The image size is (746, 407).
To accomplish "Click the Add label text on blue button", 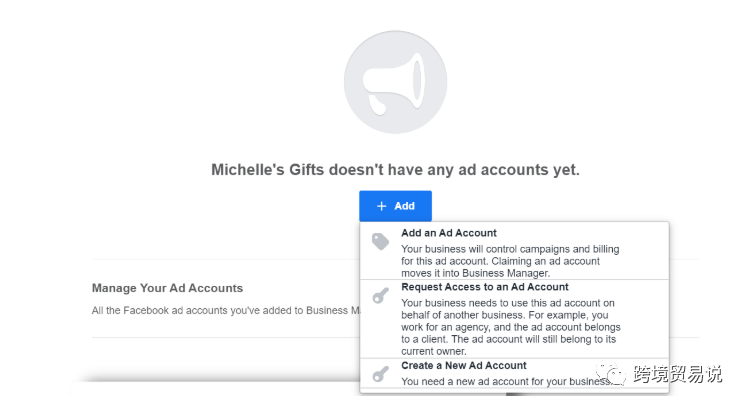I will coord(404,206).
